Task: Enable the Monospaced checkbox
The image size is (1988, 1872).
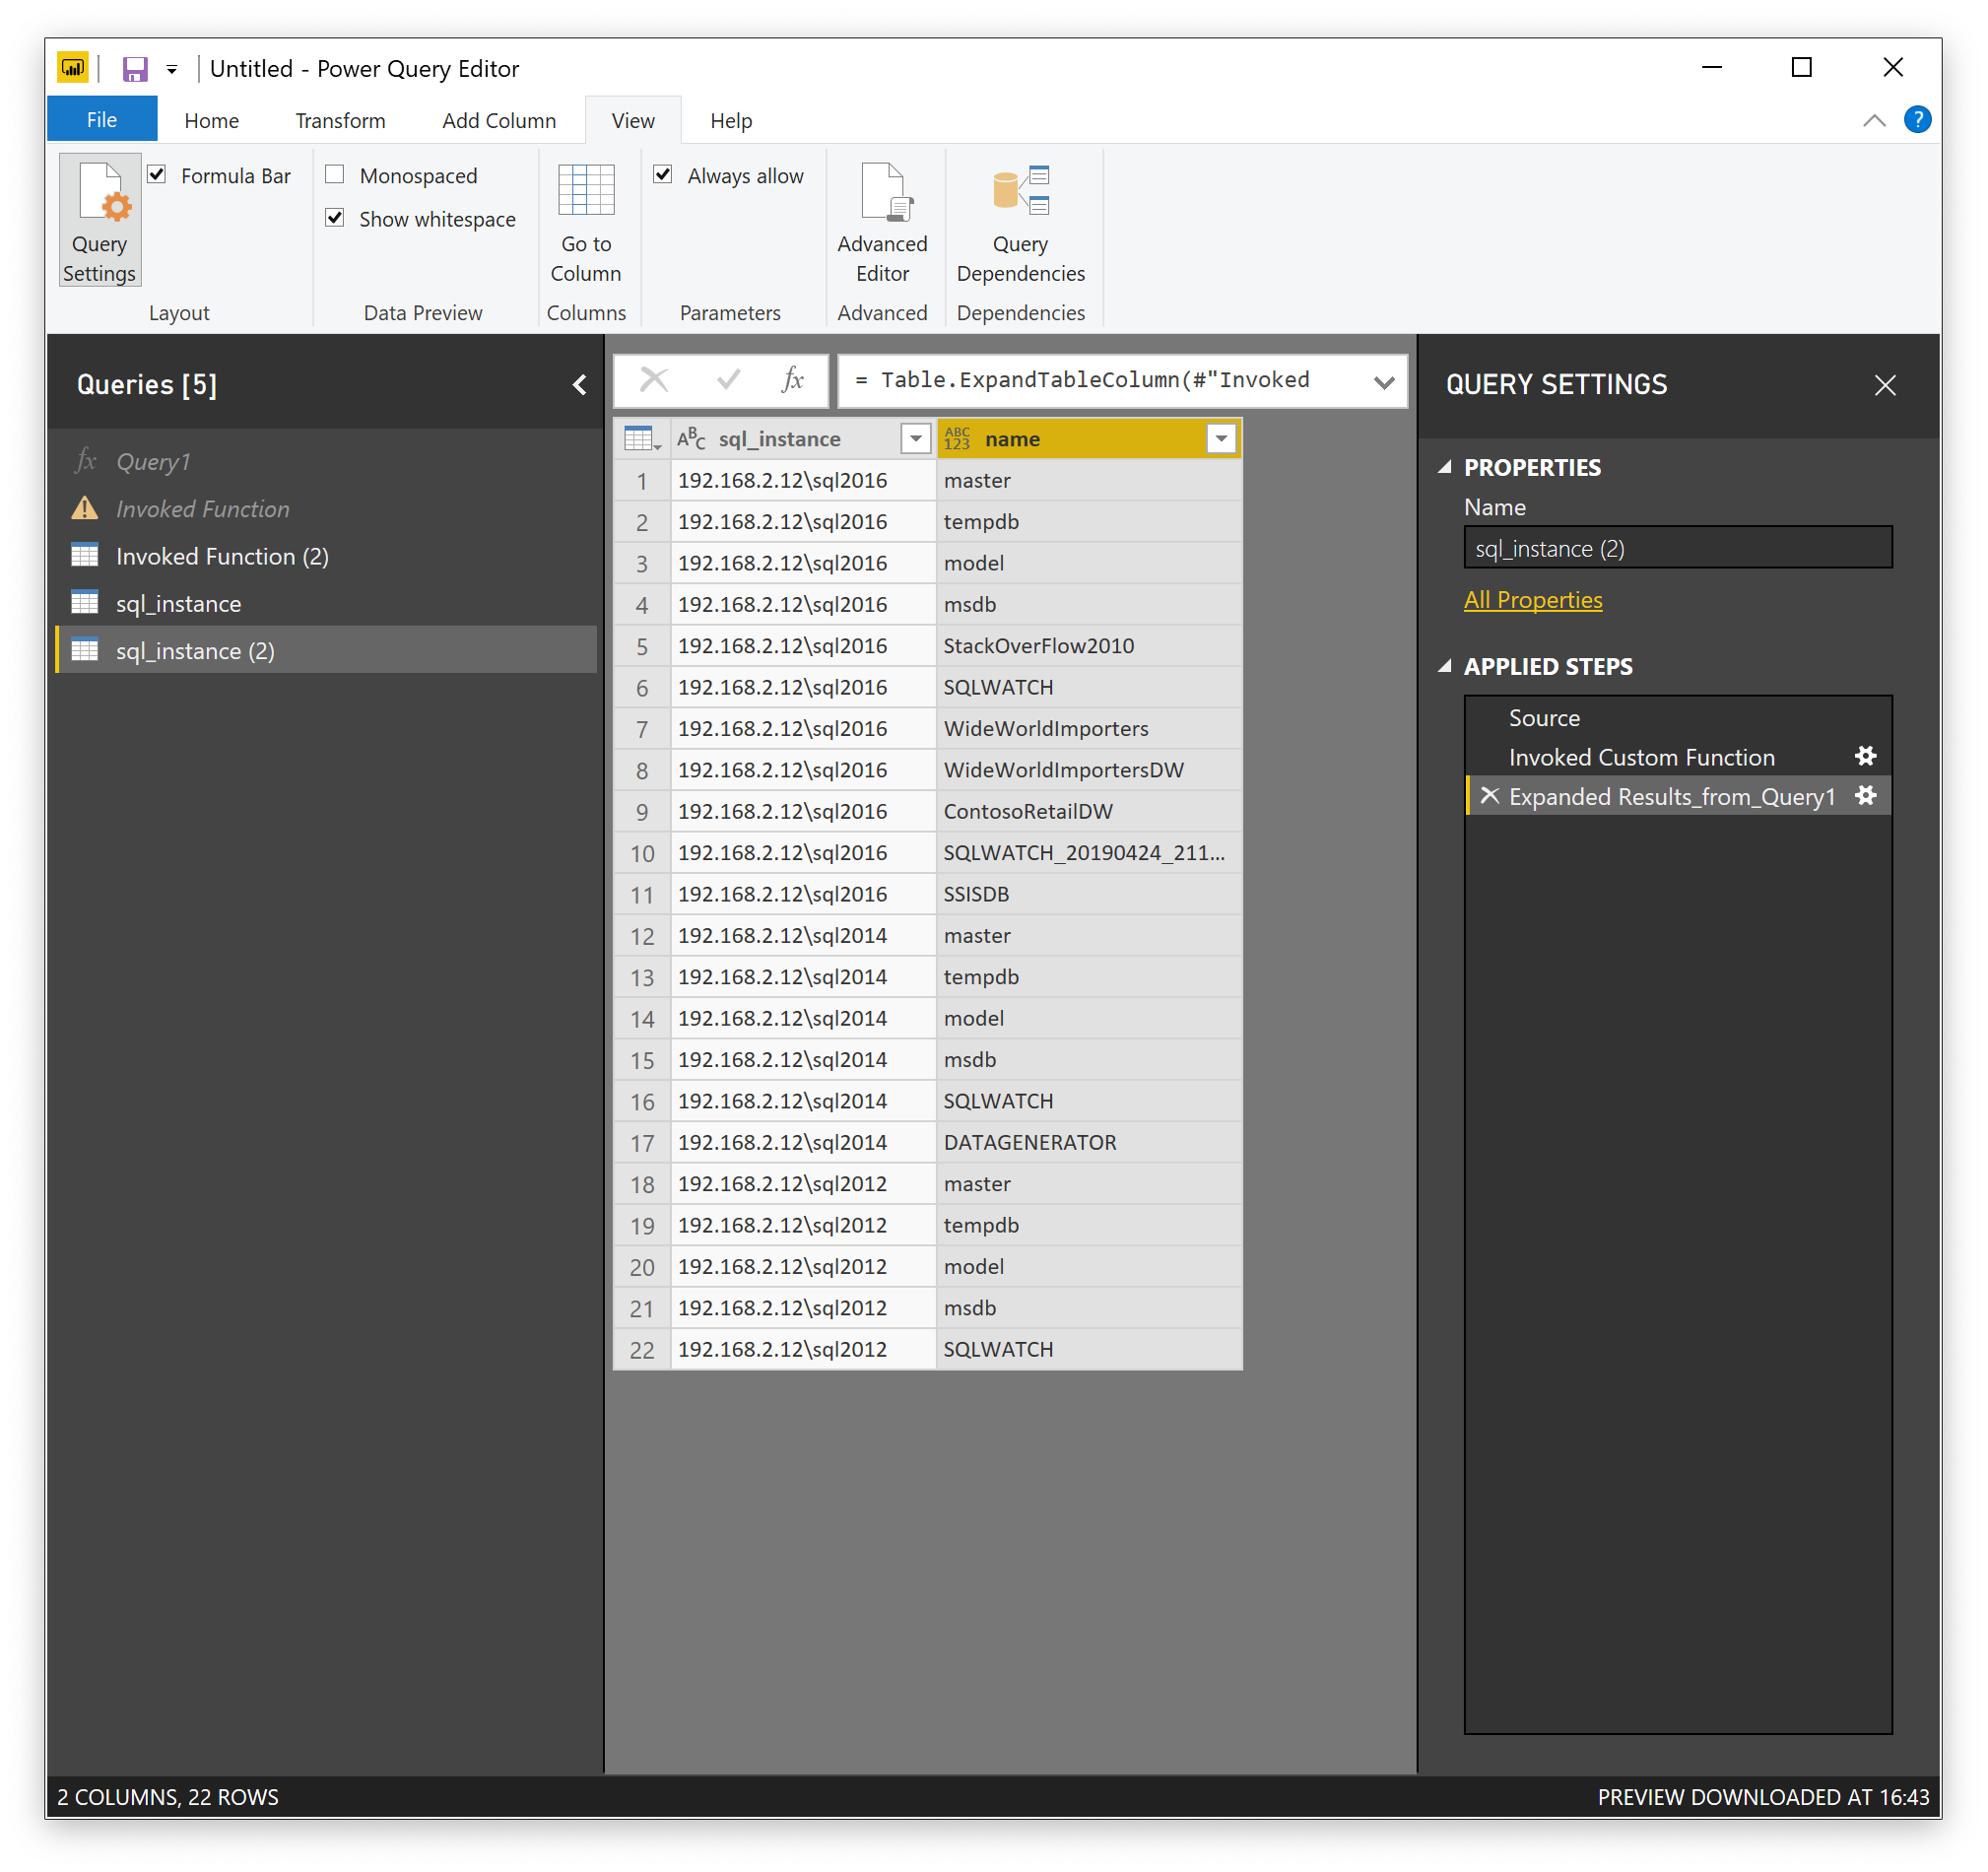Action: (335, 175)
